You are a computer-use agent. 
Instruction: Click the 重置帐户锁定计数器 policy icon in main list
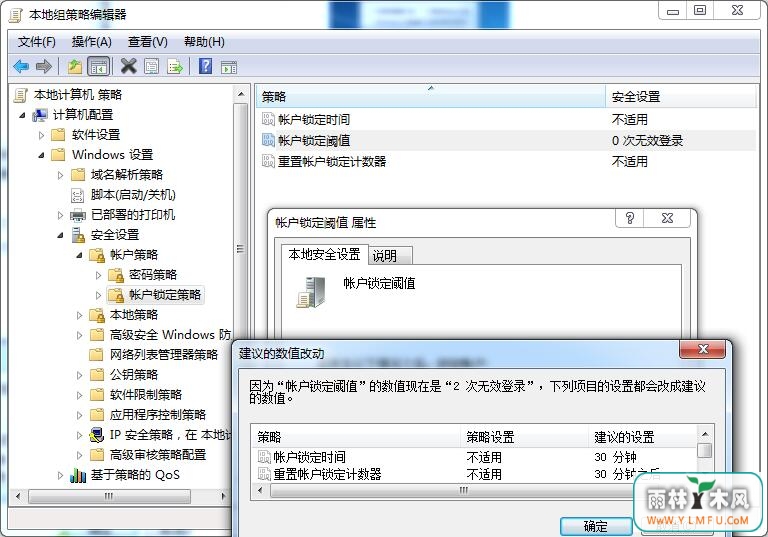tap(268, 161)
